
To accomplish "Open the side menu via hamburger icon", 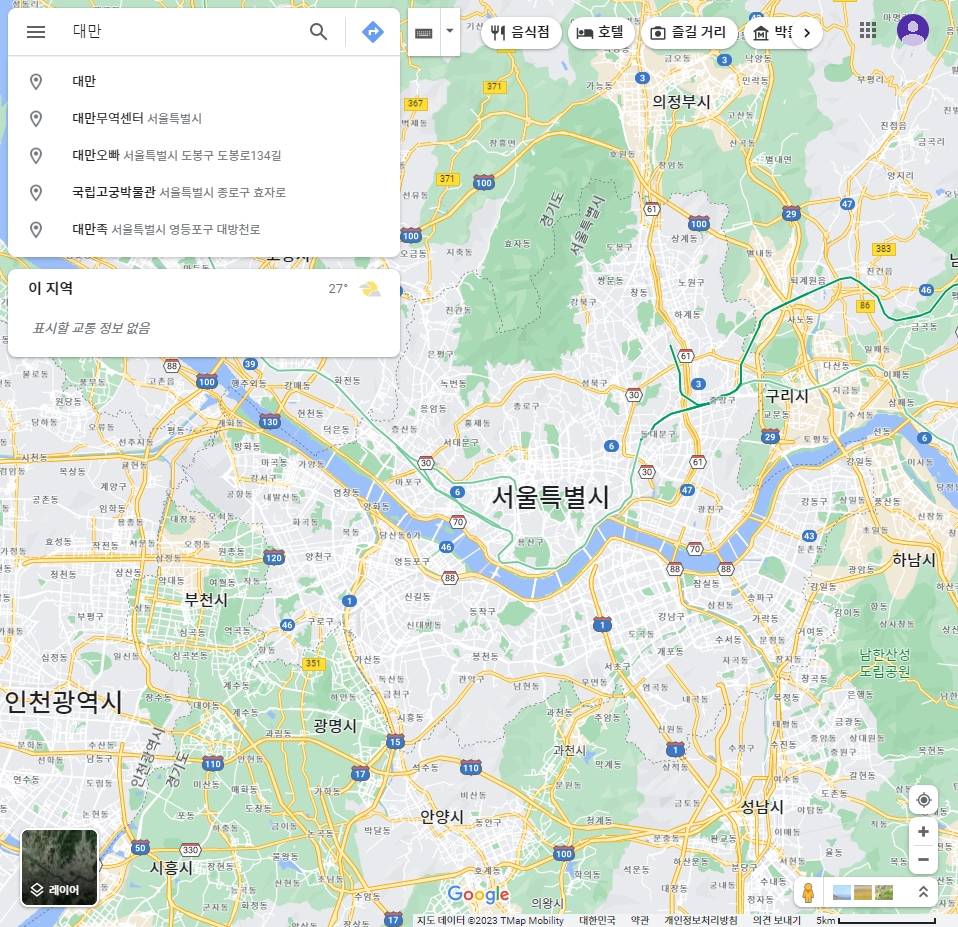I will click(36, 31).
